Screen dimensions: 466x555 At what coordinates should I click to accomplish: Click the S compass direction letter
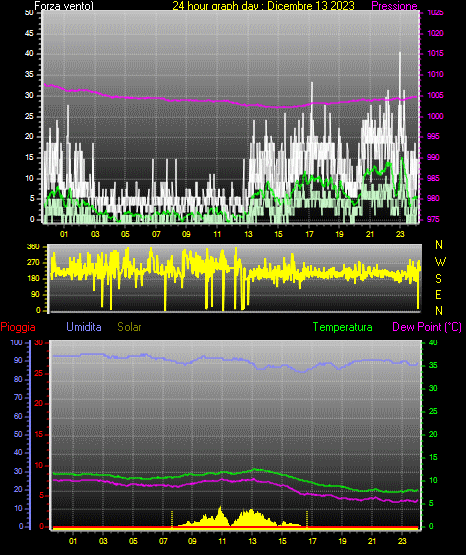tap(438, 279)
